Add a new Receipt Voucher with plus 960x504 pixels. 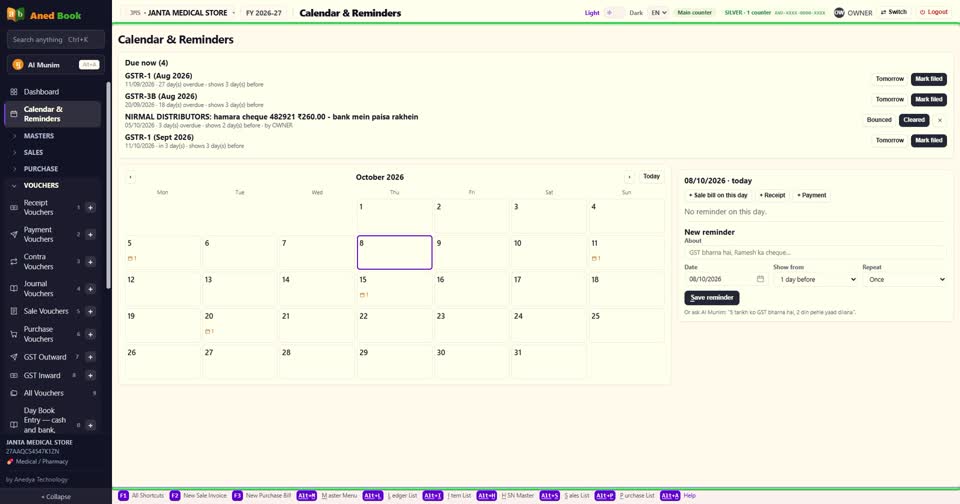click(x=91, y=208)
